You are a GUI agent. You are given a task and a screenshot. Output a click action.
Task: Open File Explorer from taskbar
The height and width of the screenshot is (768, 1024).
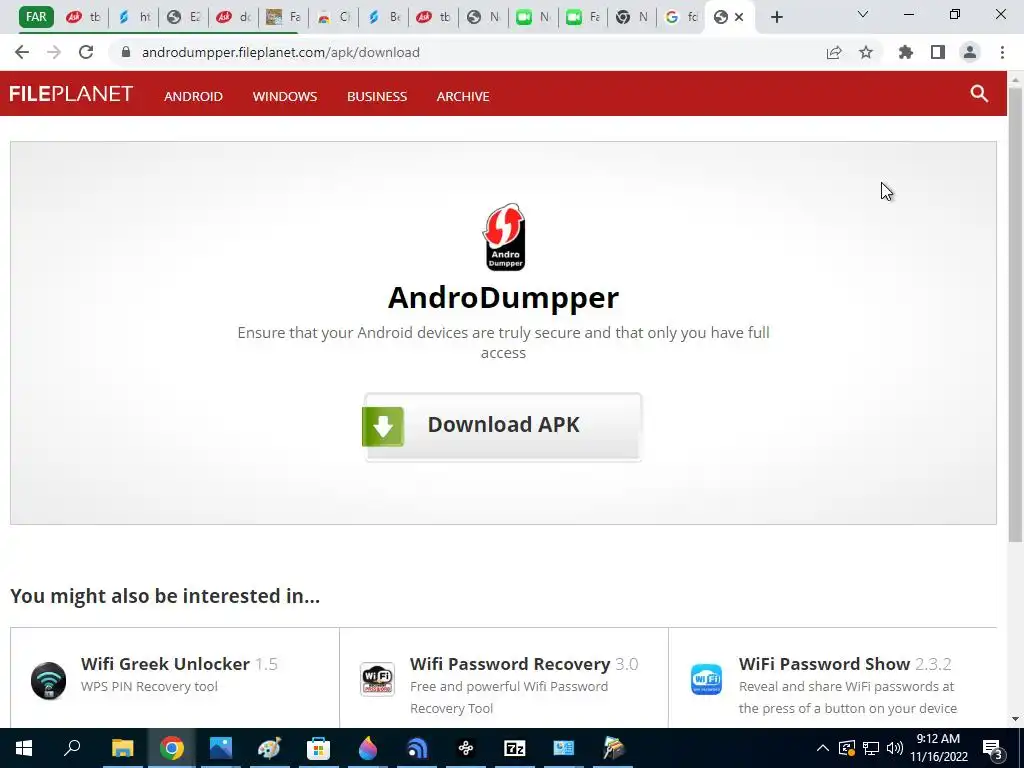pyautogui.click(x=122, y=748)
